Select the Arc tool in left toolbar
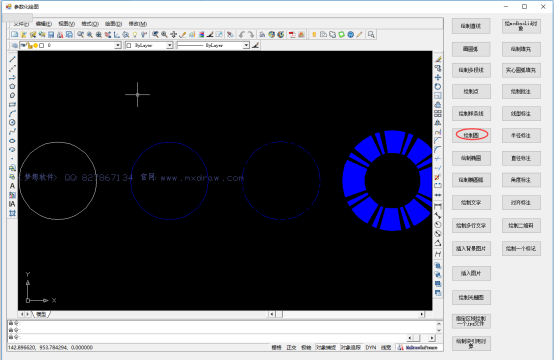The image size is (554, 360). [12, 113]
